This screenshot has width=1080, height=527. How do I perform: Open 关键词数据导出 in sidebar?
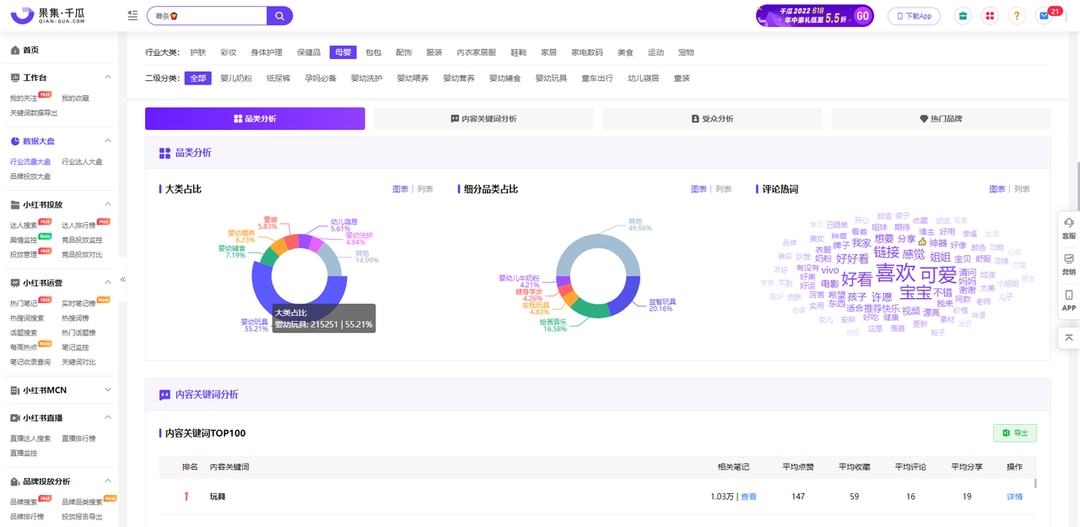click(34, 112)
